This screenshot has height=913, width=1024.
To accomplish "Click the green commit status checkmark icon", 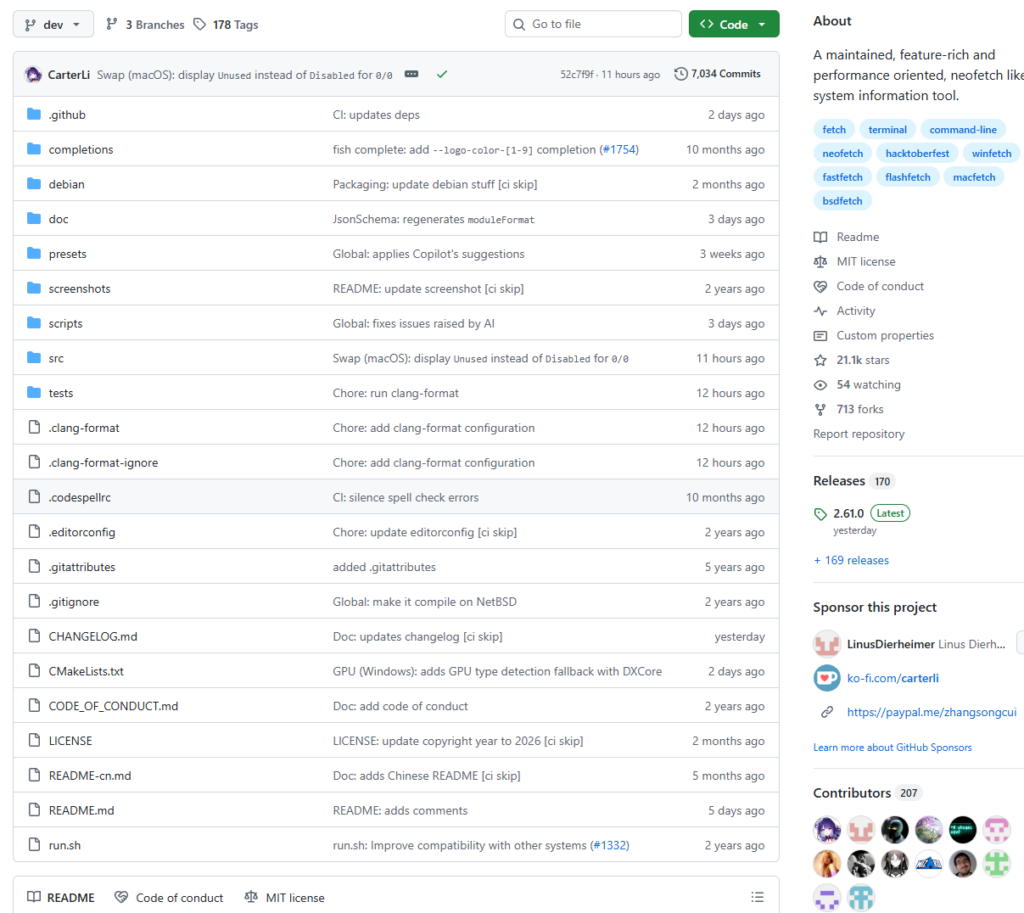I will [x=442, y=74].
